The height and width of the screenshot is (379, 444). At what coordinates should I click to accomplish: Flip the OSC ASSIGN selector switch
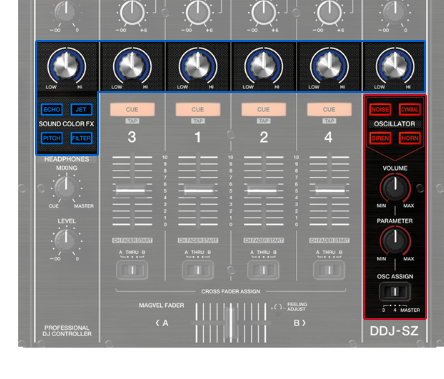(x=395, y=292)
